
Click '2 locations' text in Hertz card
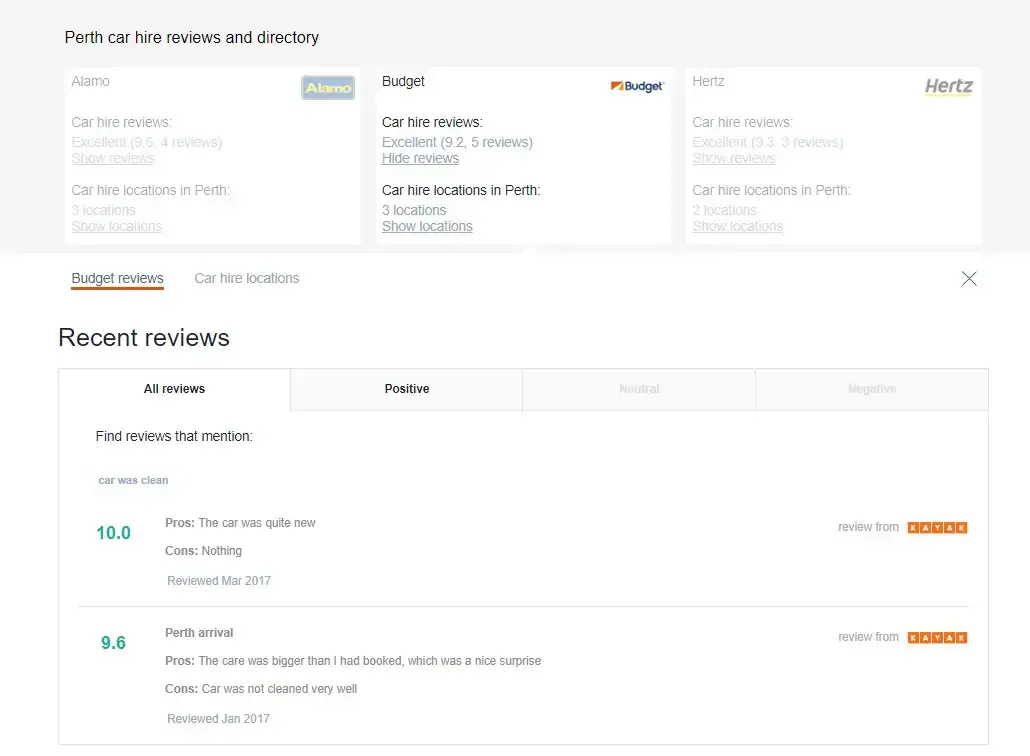725,210
